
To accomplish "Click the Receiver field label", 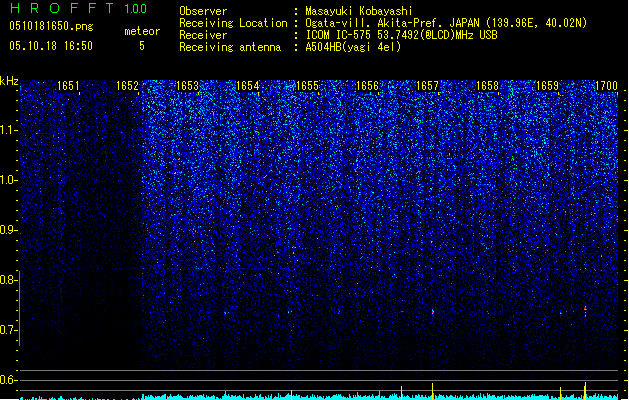I will 203,35.
